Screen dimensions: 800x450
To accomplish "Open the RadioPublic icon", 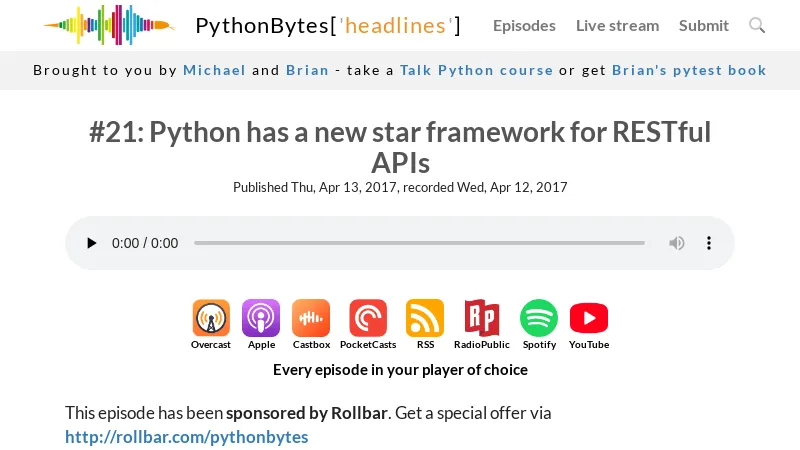I will (x=481, y=319).
